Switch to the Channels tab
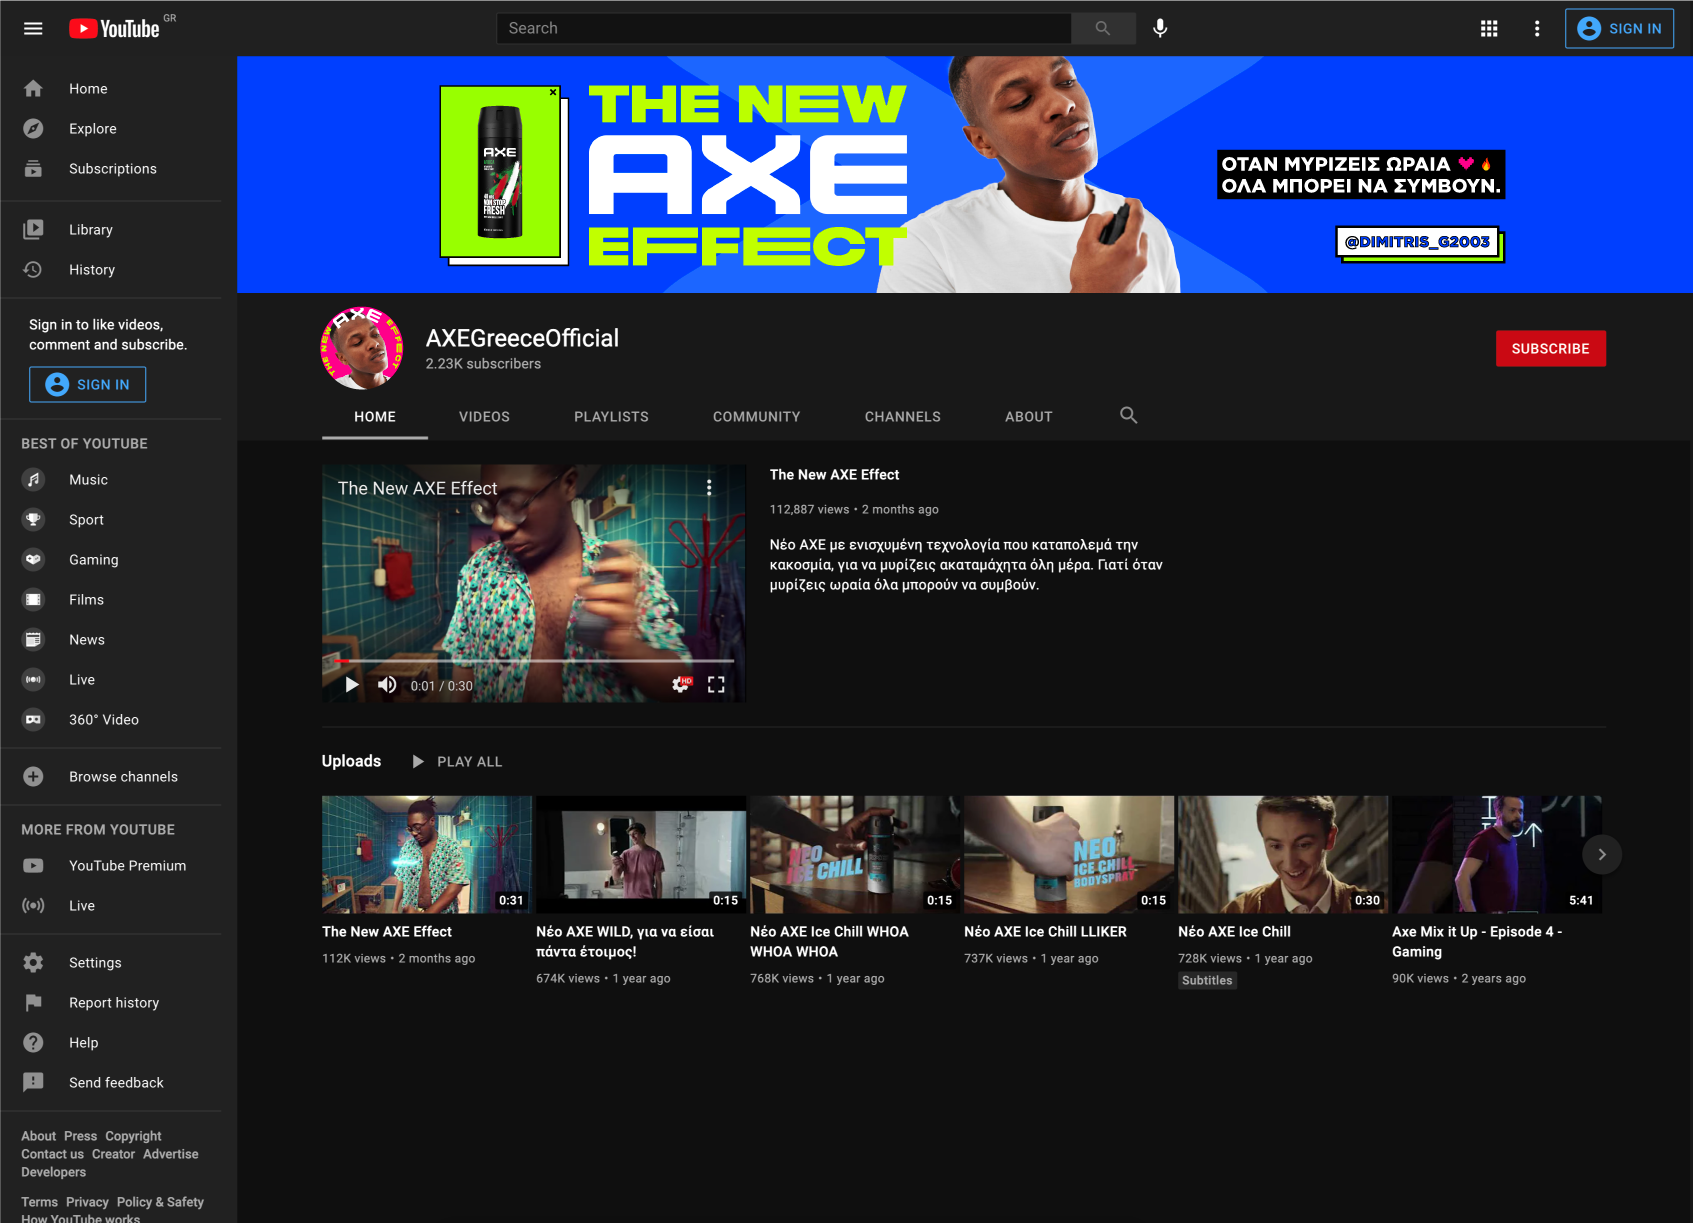Image resolution: width=1693 pixels, height=1223 pixels. [x=902, y=417]
